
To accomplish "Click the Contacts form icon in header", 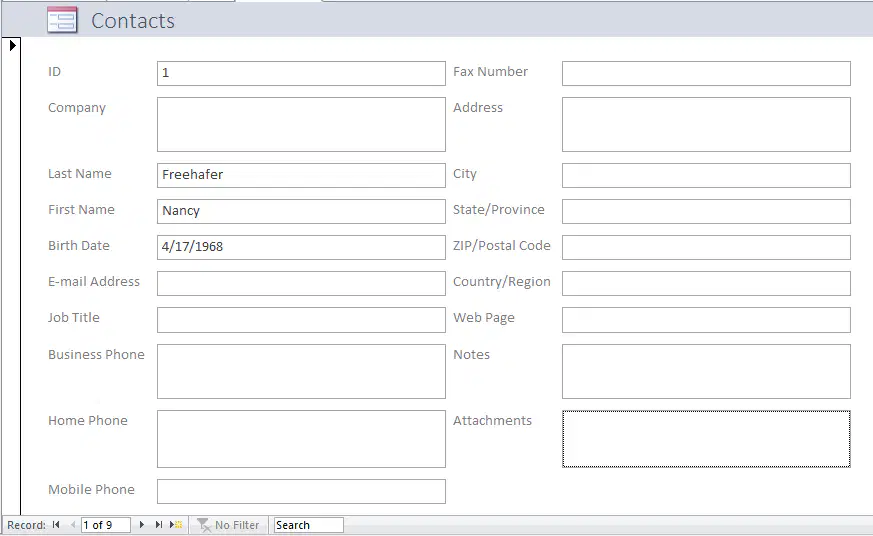I will pyautogui.click(x=62, y=20).
